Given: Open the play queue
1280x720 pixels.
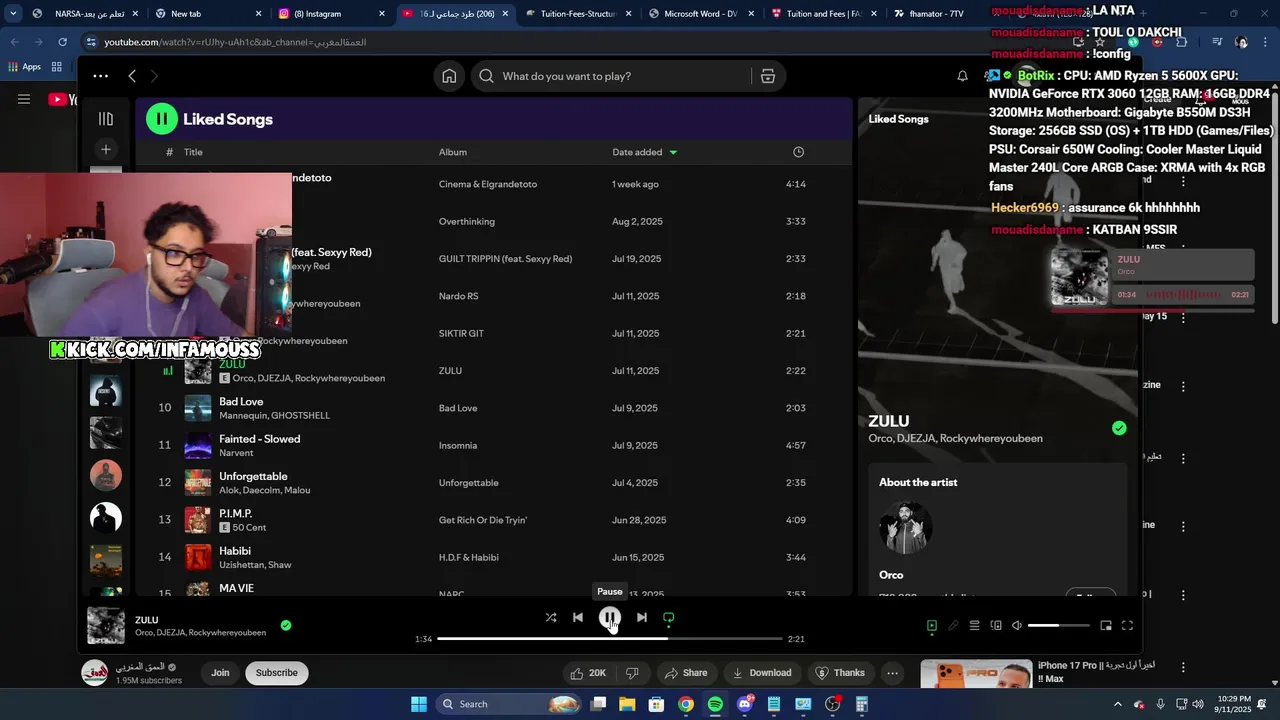Looking at the screenshot, I should (974, 626).
